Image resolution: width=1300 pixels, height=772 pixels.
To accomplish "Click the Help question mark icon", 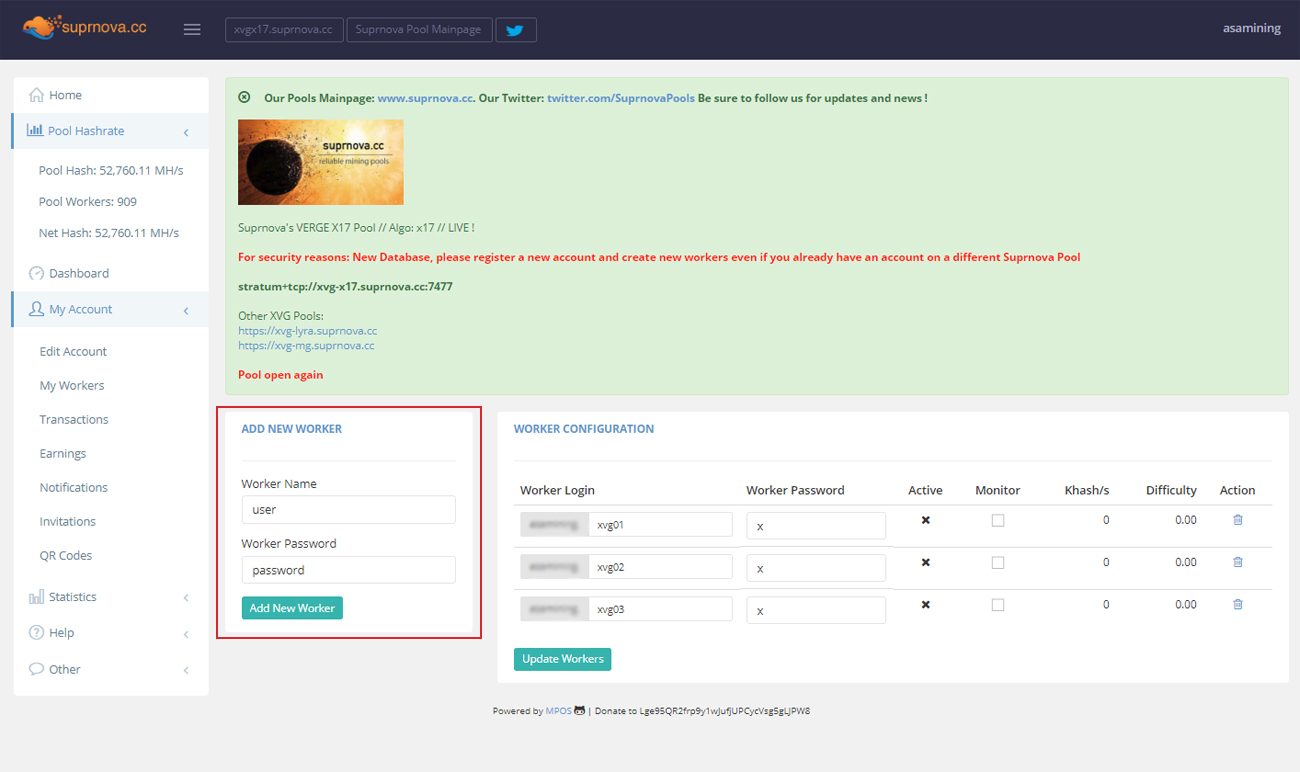I will tap(37, 633).
